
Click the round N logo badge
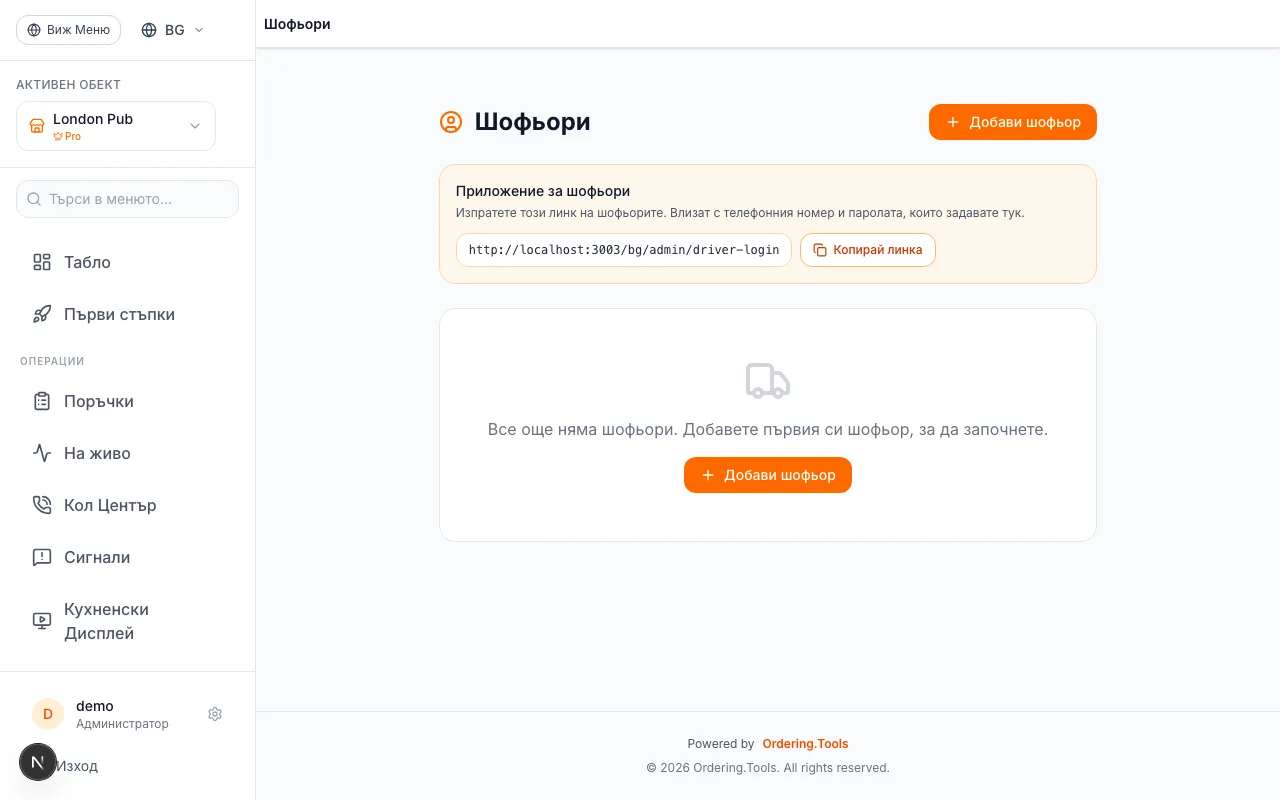click(38, 762)
